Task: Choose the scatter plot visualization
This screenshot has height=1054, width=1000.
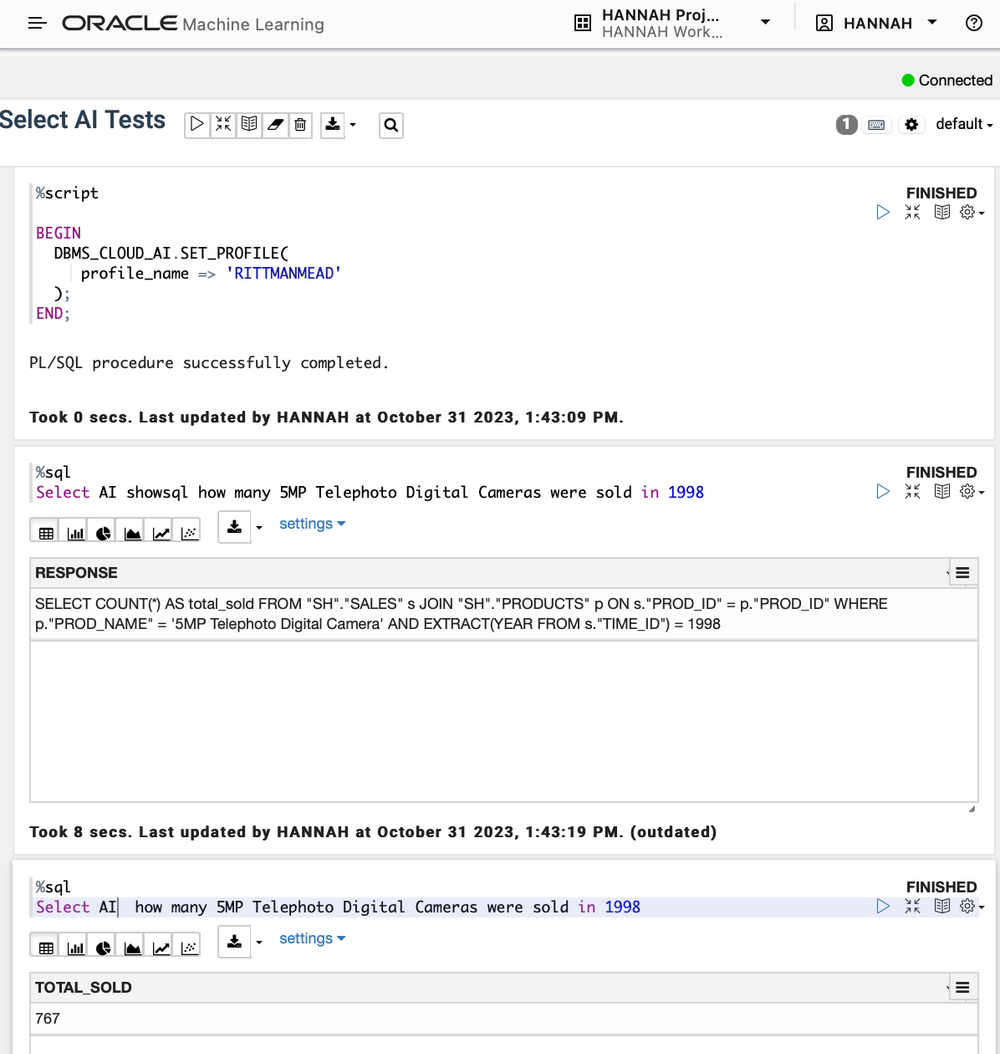Action: pyautogui.click(x=188, y=531)
